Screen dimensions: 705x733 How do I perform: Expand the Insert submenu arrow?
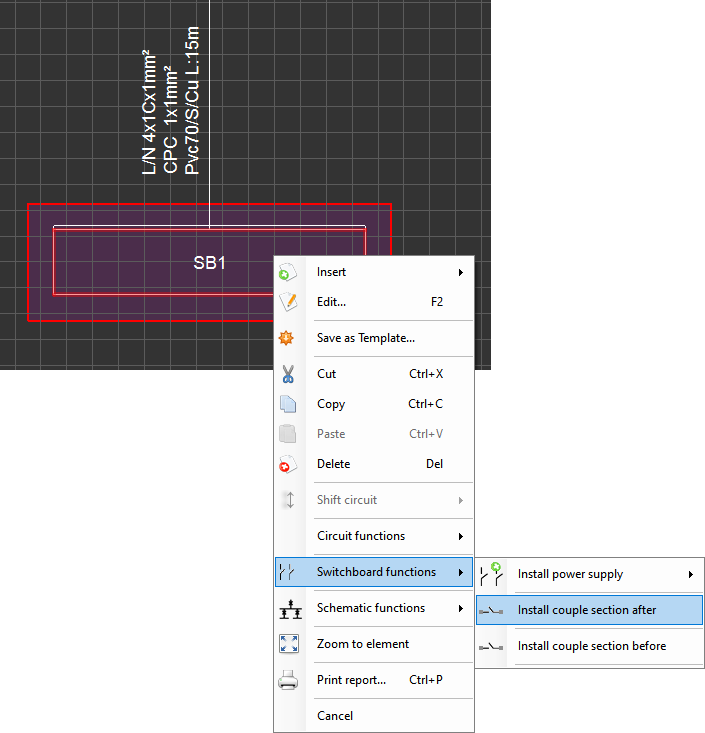coord(460,273)
